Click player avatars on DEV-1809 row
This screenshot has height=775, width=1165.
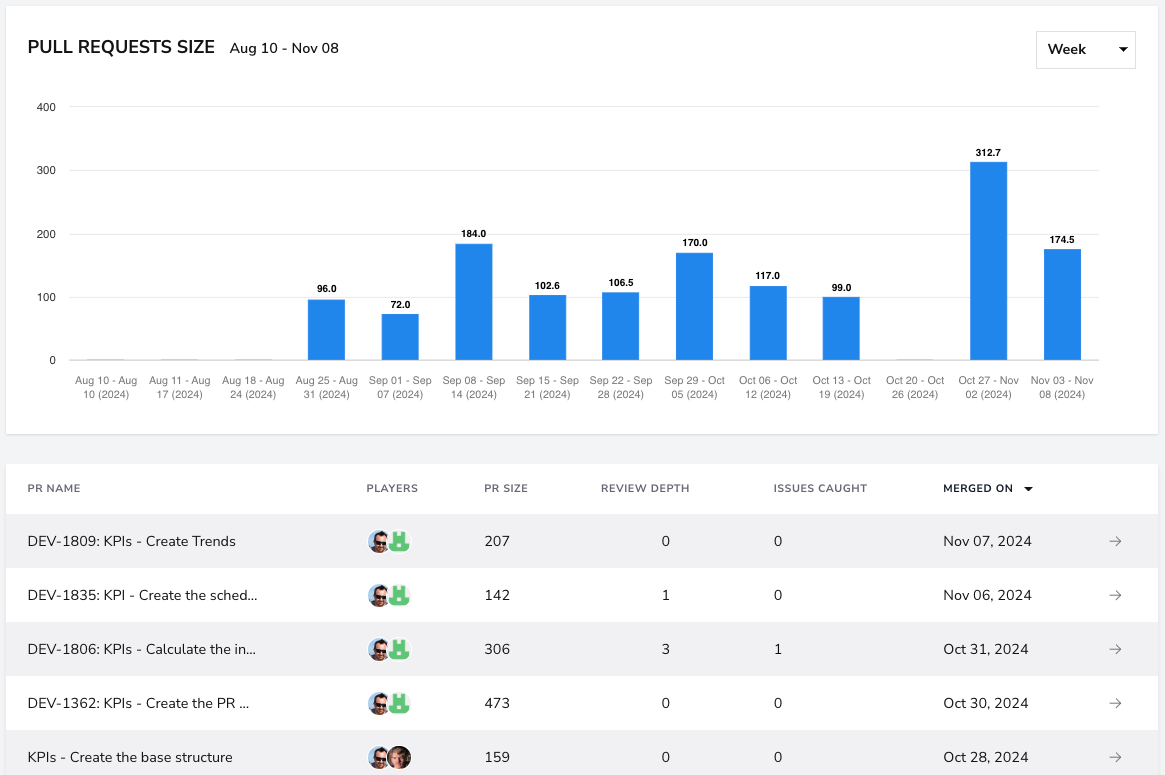[389, 542]
